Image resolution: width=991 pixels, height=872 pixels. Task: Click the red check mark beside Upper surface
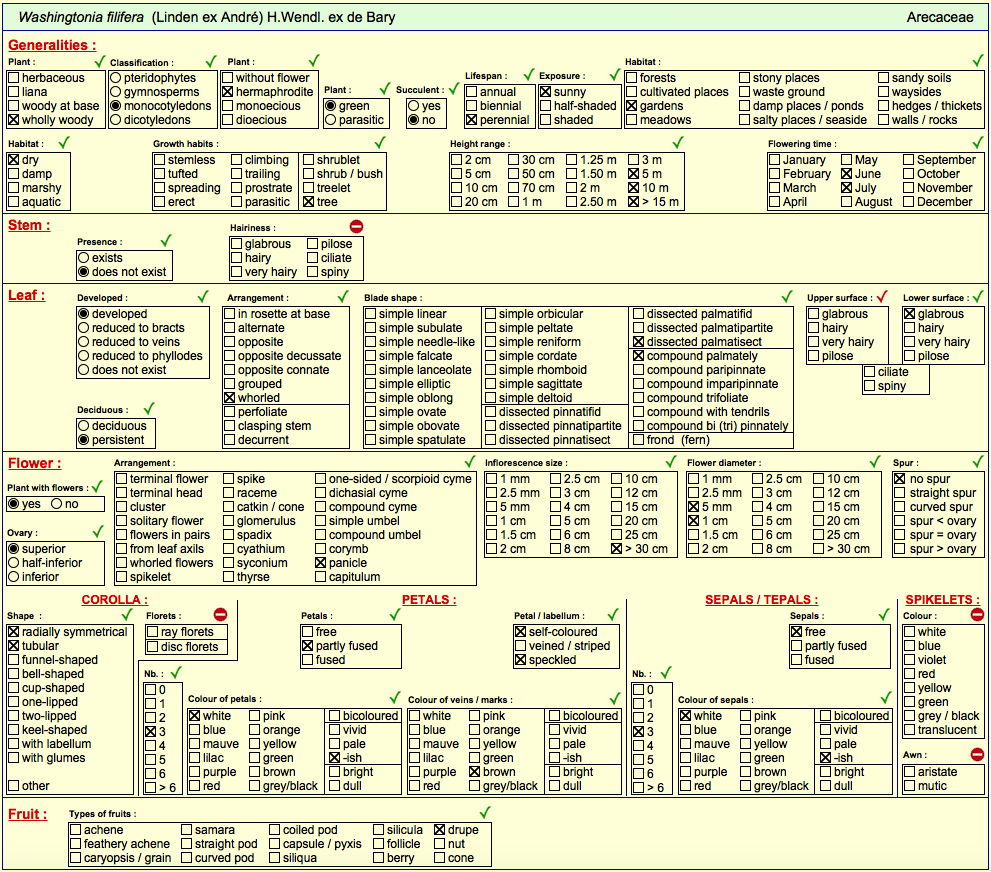click(882, 296)
